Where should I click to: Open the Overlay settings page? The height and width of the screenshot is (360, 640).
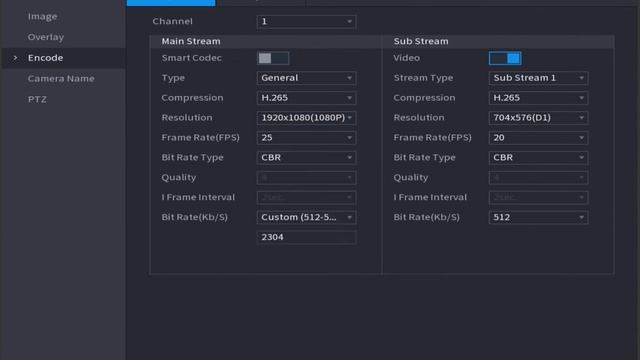(46, 37)
